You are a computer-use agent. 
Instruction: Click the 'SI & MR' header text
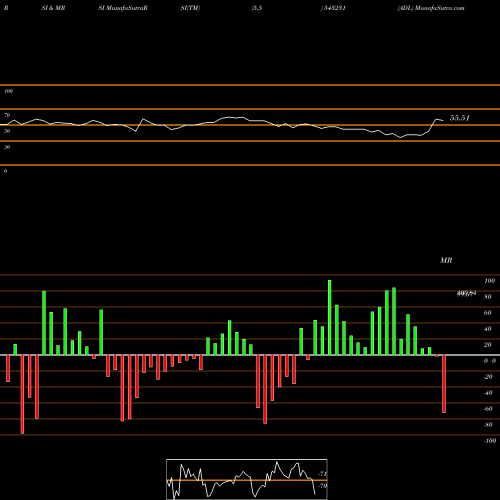(53, 8)
